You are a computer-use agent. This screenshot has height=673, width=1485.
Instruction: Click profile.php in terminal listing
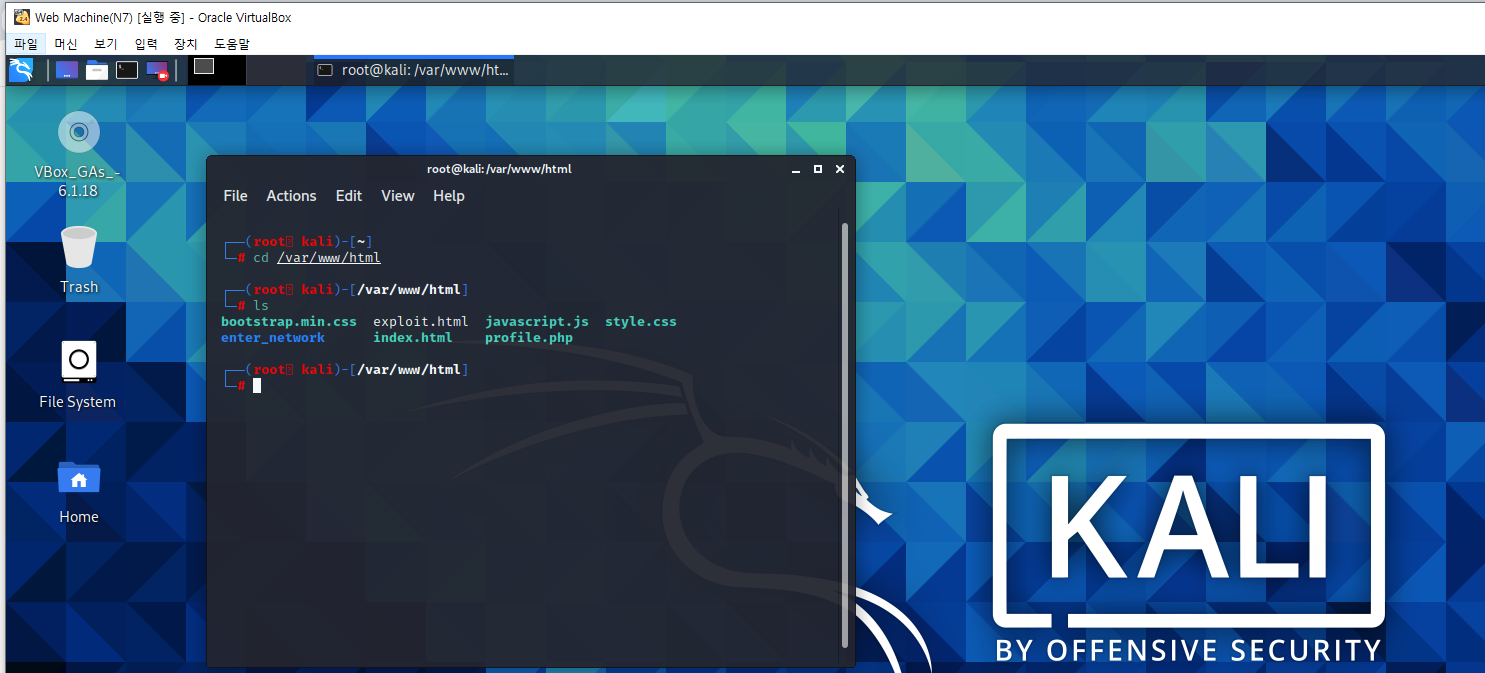[x=529, y=338]
